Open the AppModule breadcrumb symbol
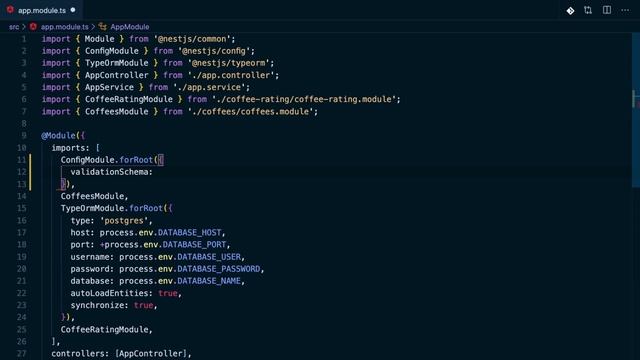The width and height of the screenshot is (640, 360). pos(130,27)
